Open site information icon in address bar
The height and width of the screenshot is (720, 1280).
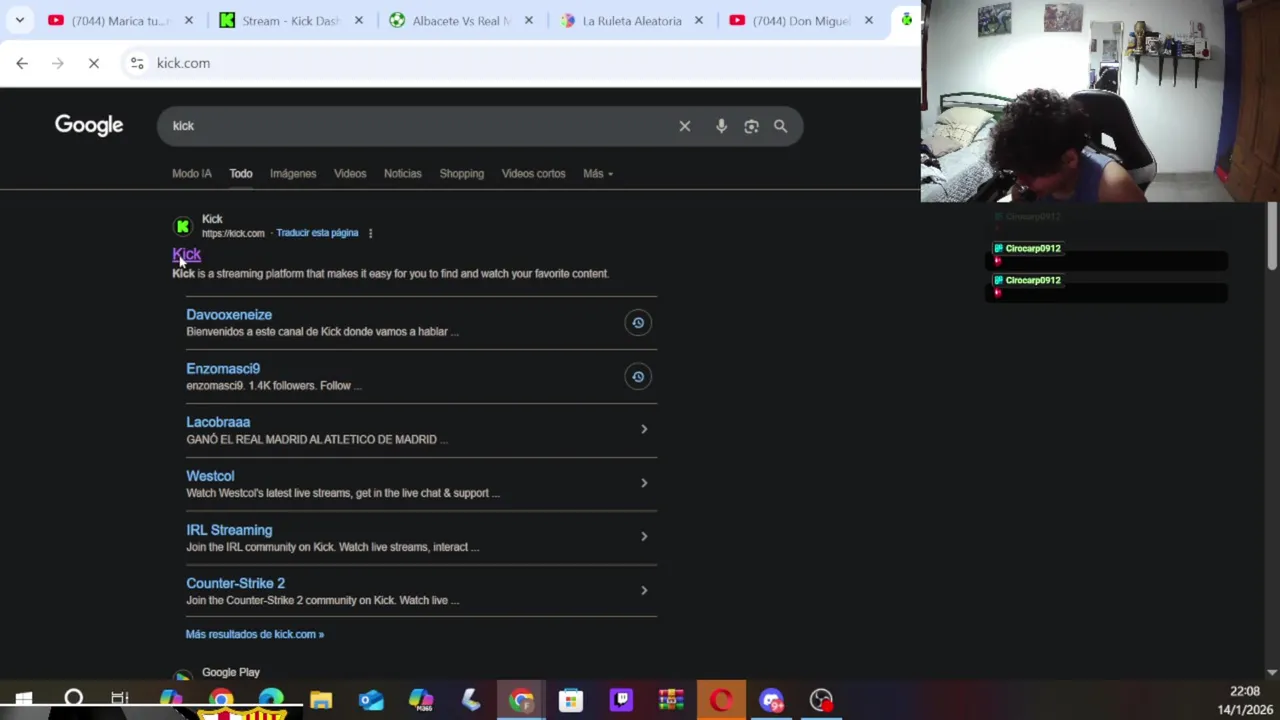(137, 63)
